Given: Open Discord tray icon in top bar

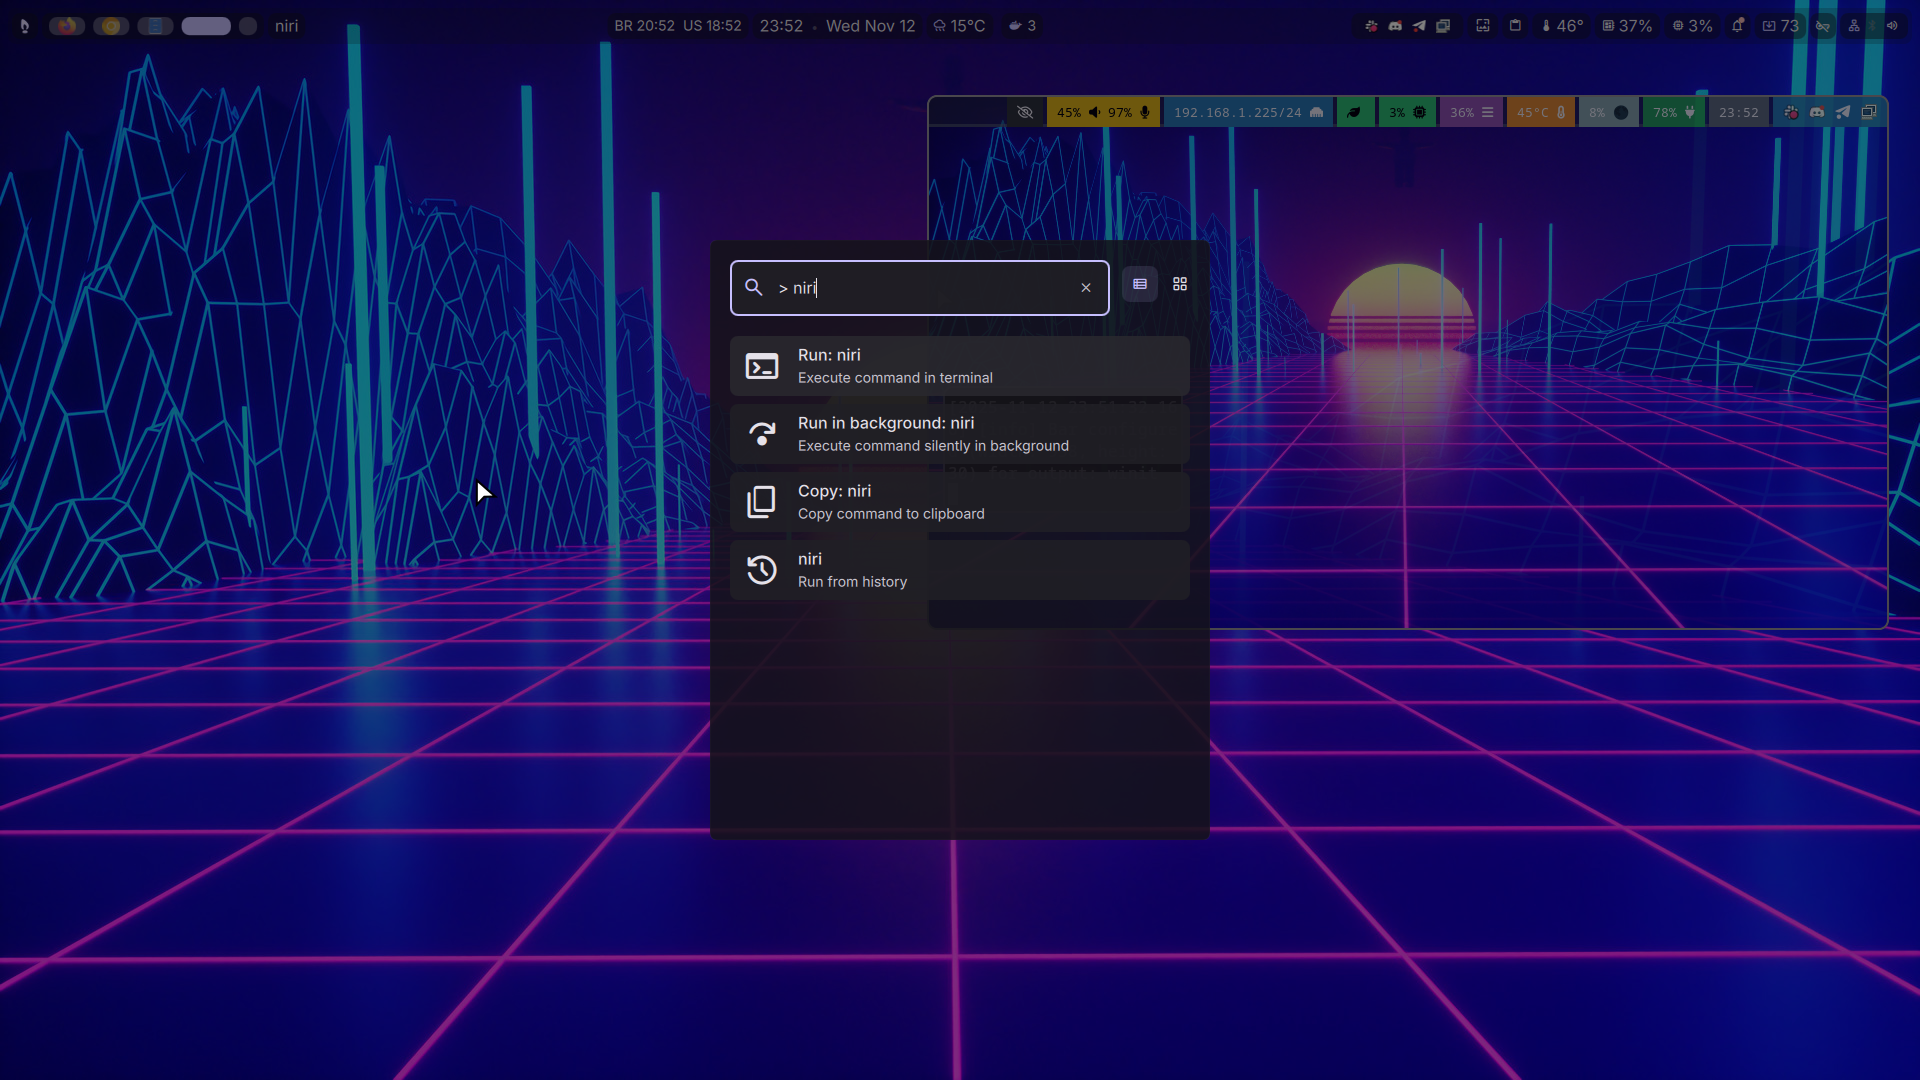Looking at the screenshot, I should click(x=1395, y=26).
